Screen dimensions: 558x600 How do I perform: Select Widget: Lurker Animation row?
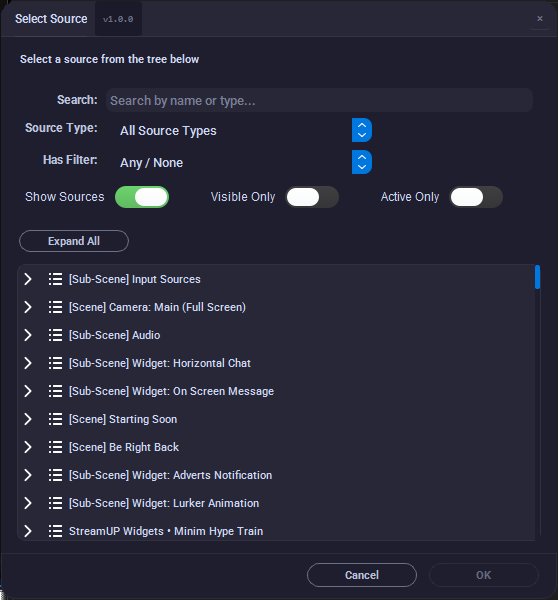[276, 503]
